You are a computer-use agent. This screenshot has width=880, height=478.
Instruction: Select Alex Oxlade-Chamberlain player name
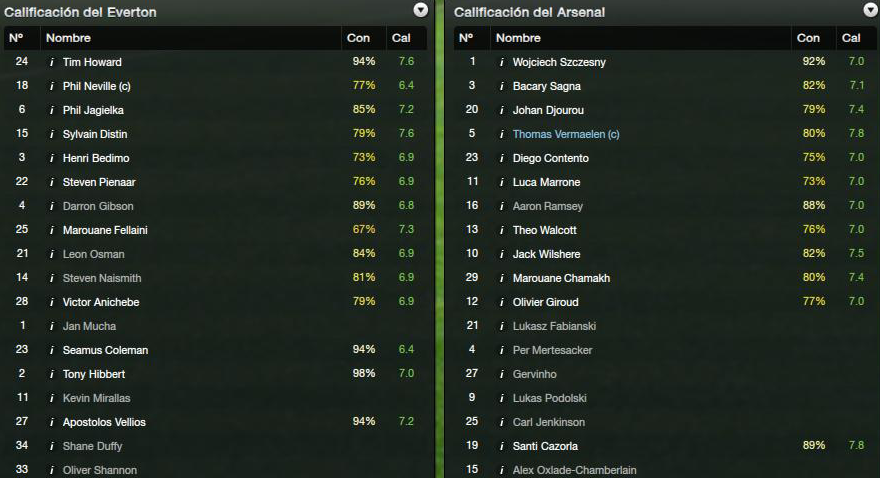[x=574, y=470]
